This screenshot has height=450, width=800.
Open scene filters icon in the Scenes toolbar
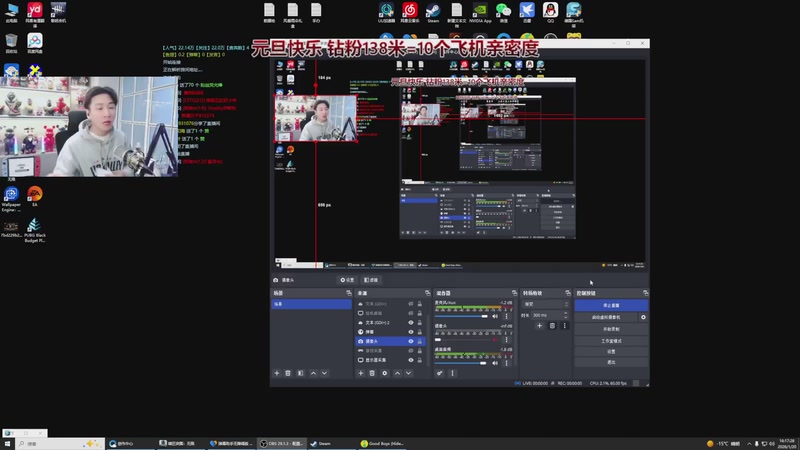pos(301,373)
